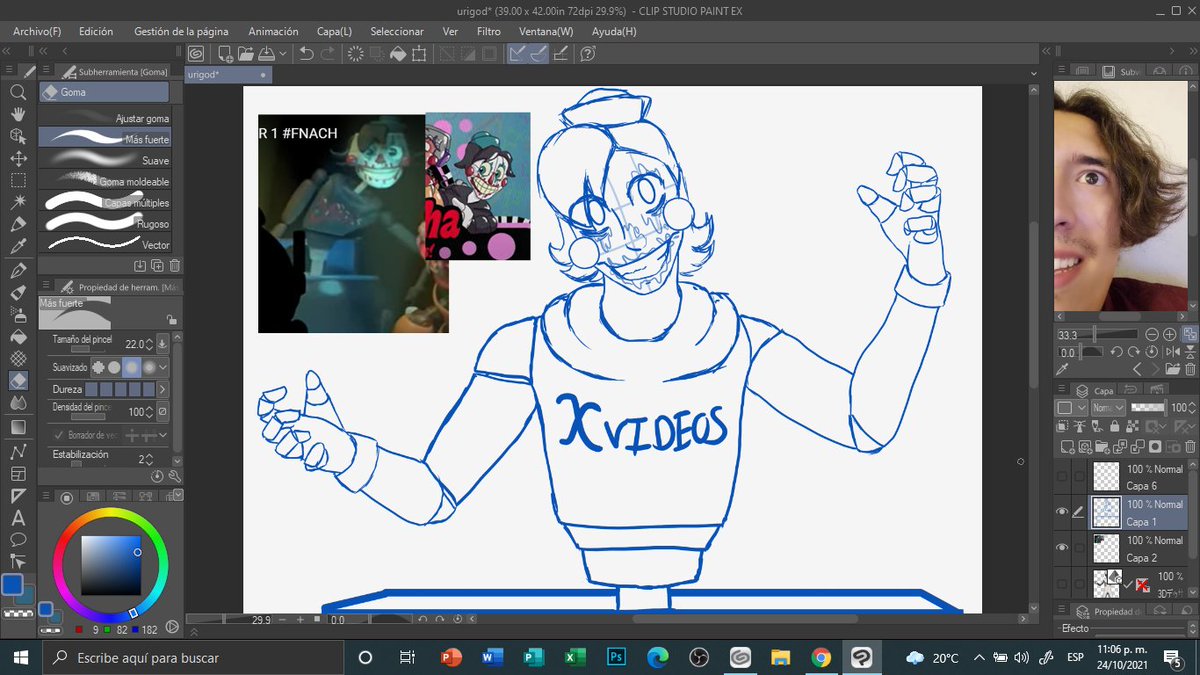The image size is (1200, 675).
Task: Select the Más fuerte eraser sub tool
Action: click(105, 139)
